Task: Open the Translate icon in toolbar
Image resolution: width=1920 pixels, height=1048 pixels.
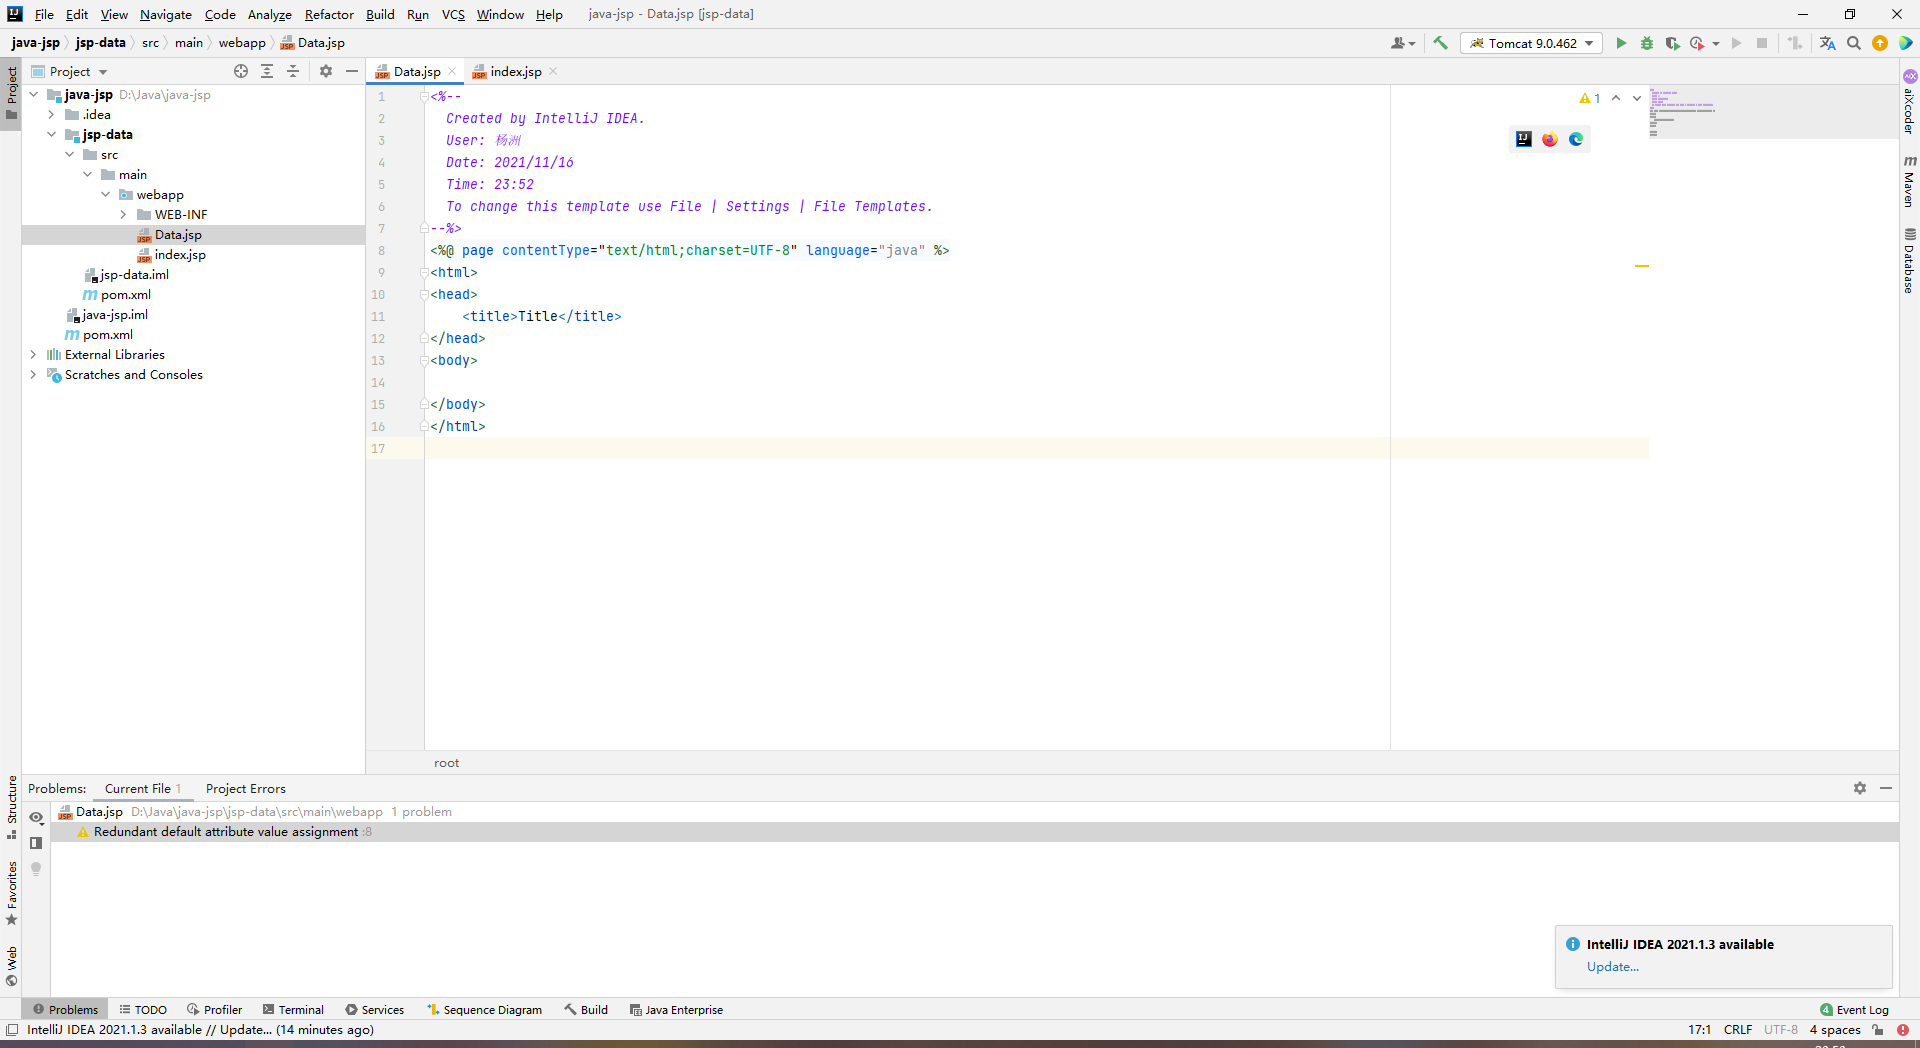Action: [1828, 43]
